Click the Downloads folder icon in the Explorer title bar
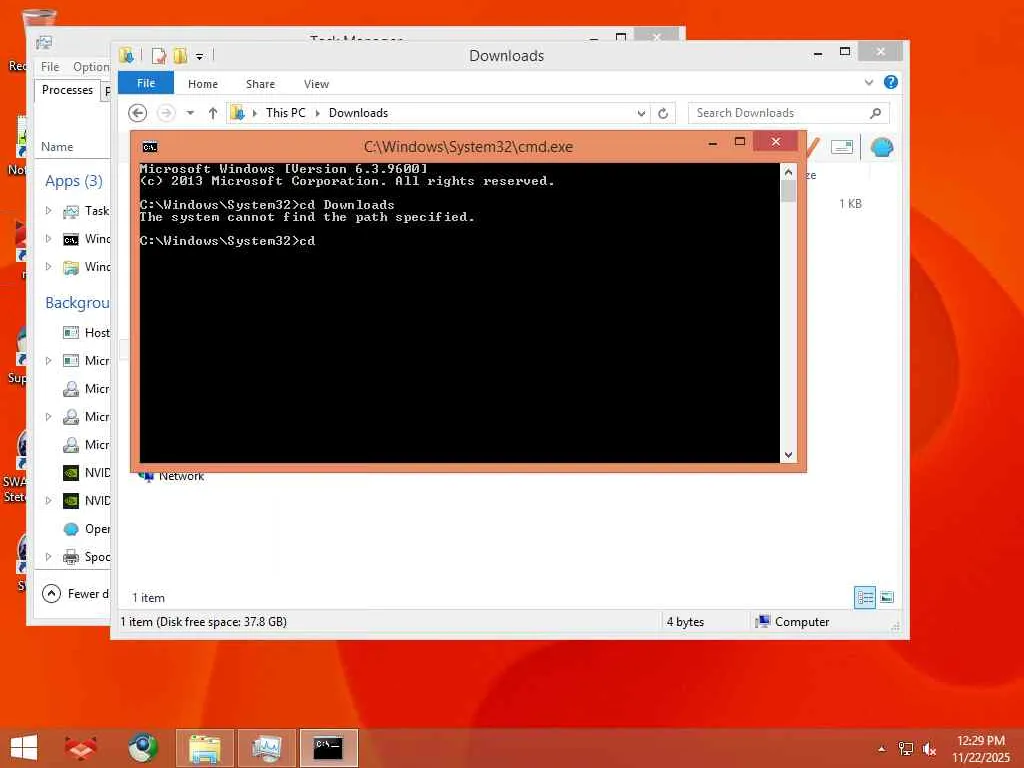 127,56
